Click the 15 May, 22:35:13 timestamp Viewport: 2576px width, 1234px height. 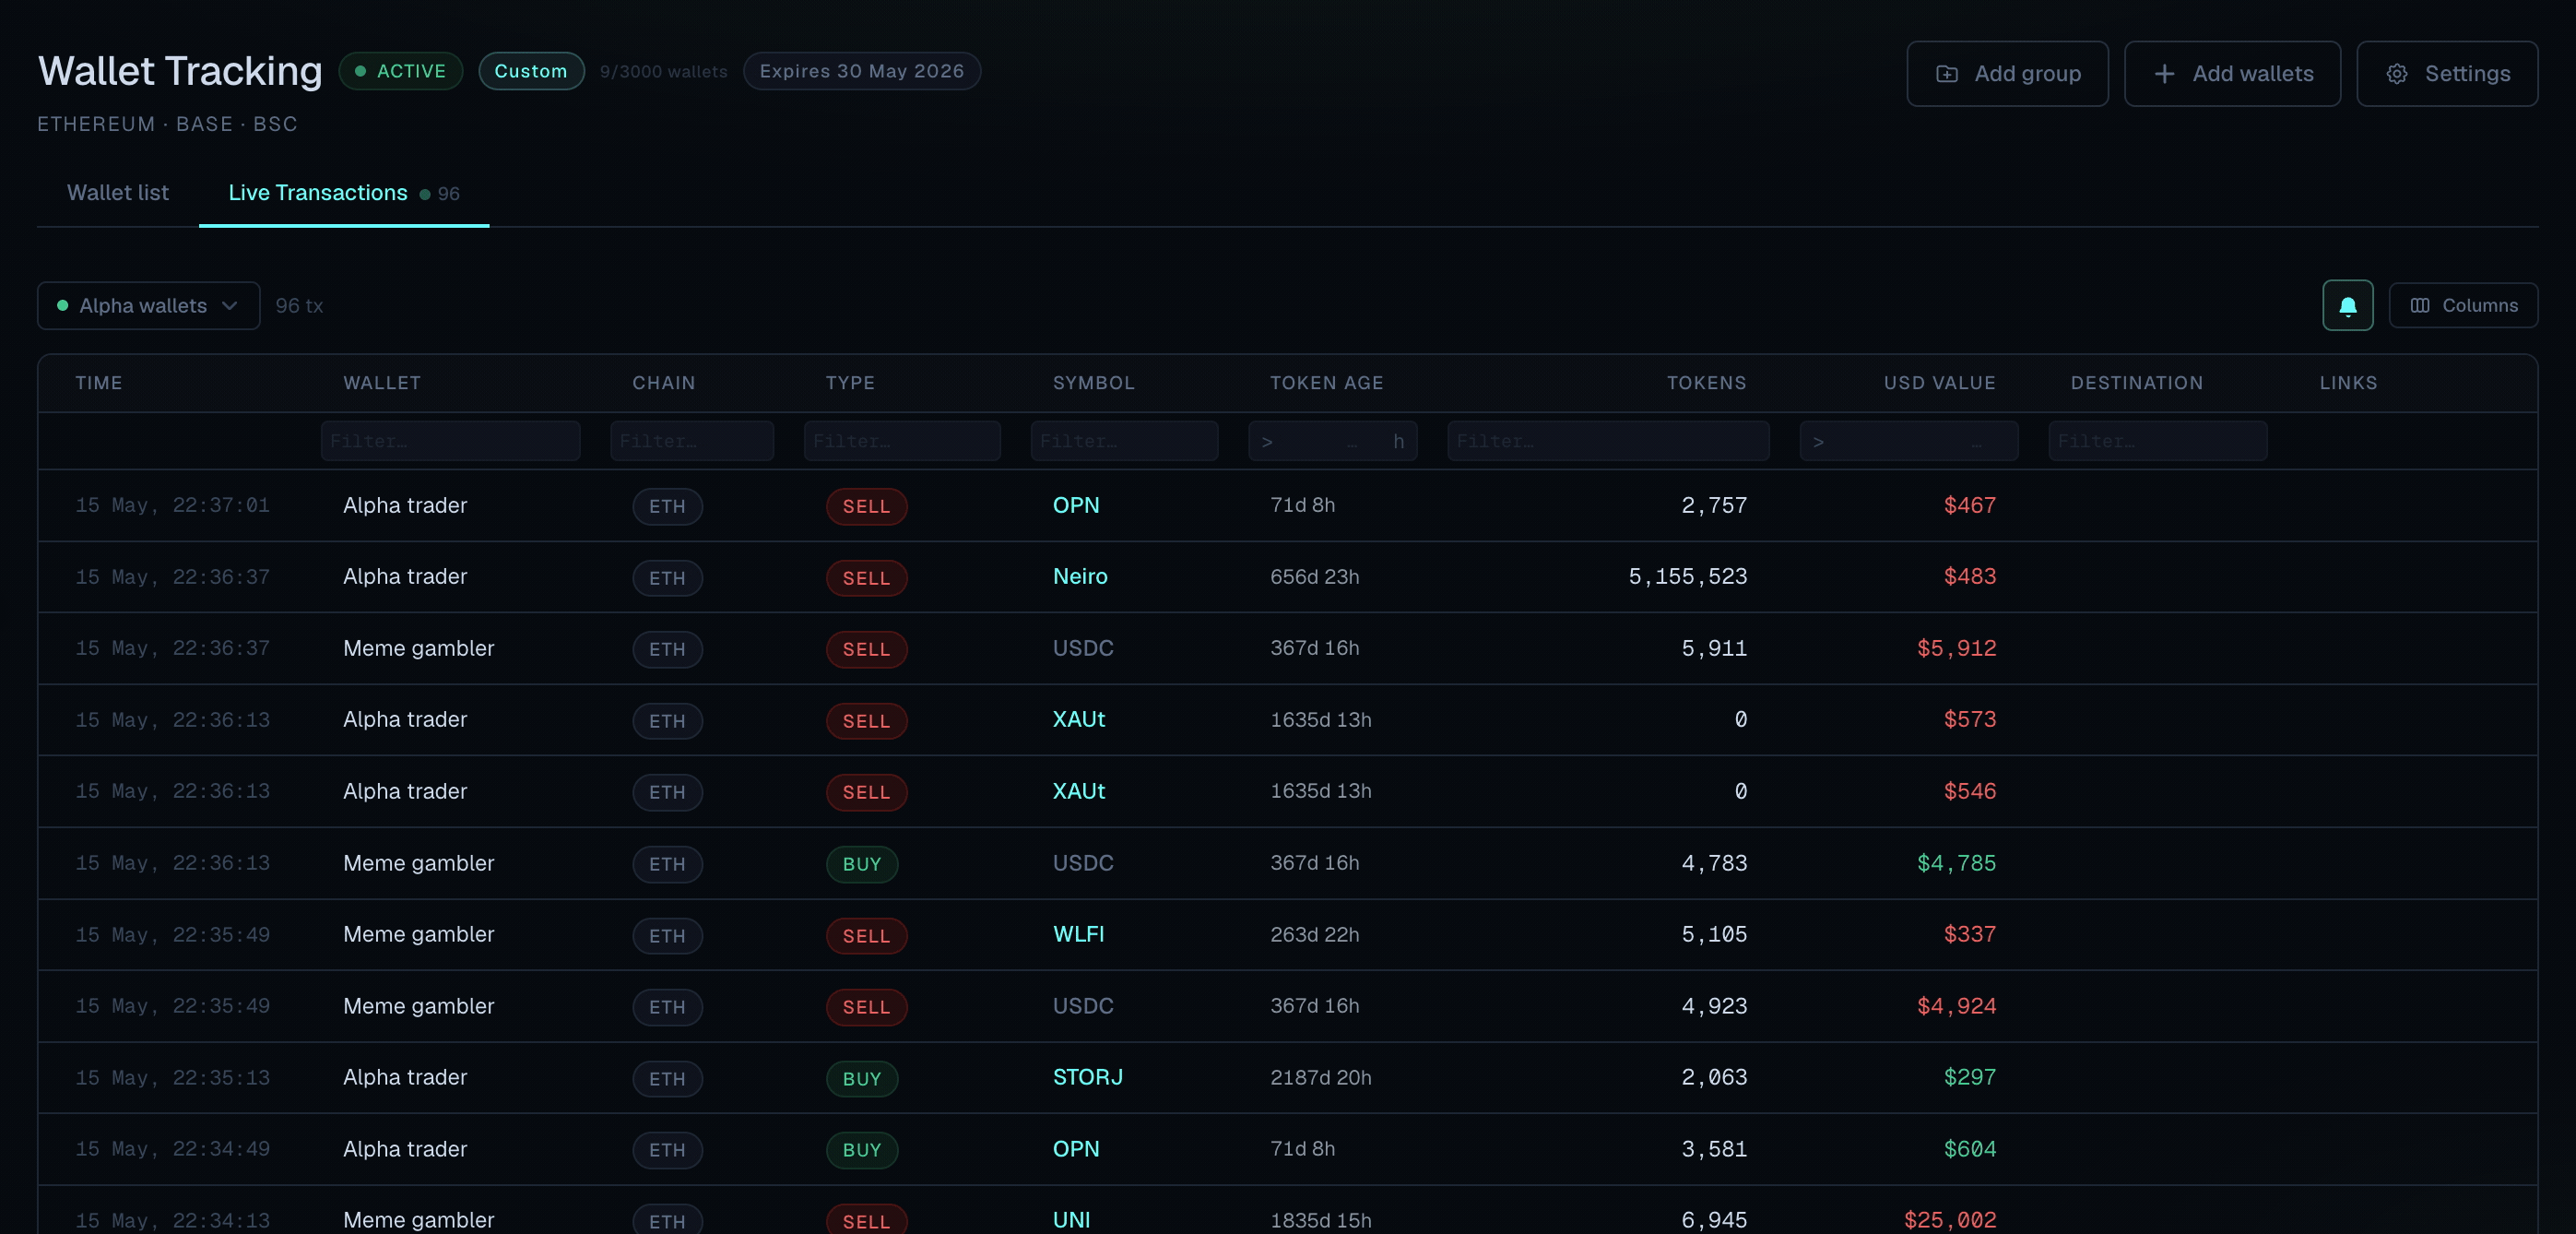point(172,1077)
